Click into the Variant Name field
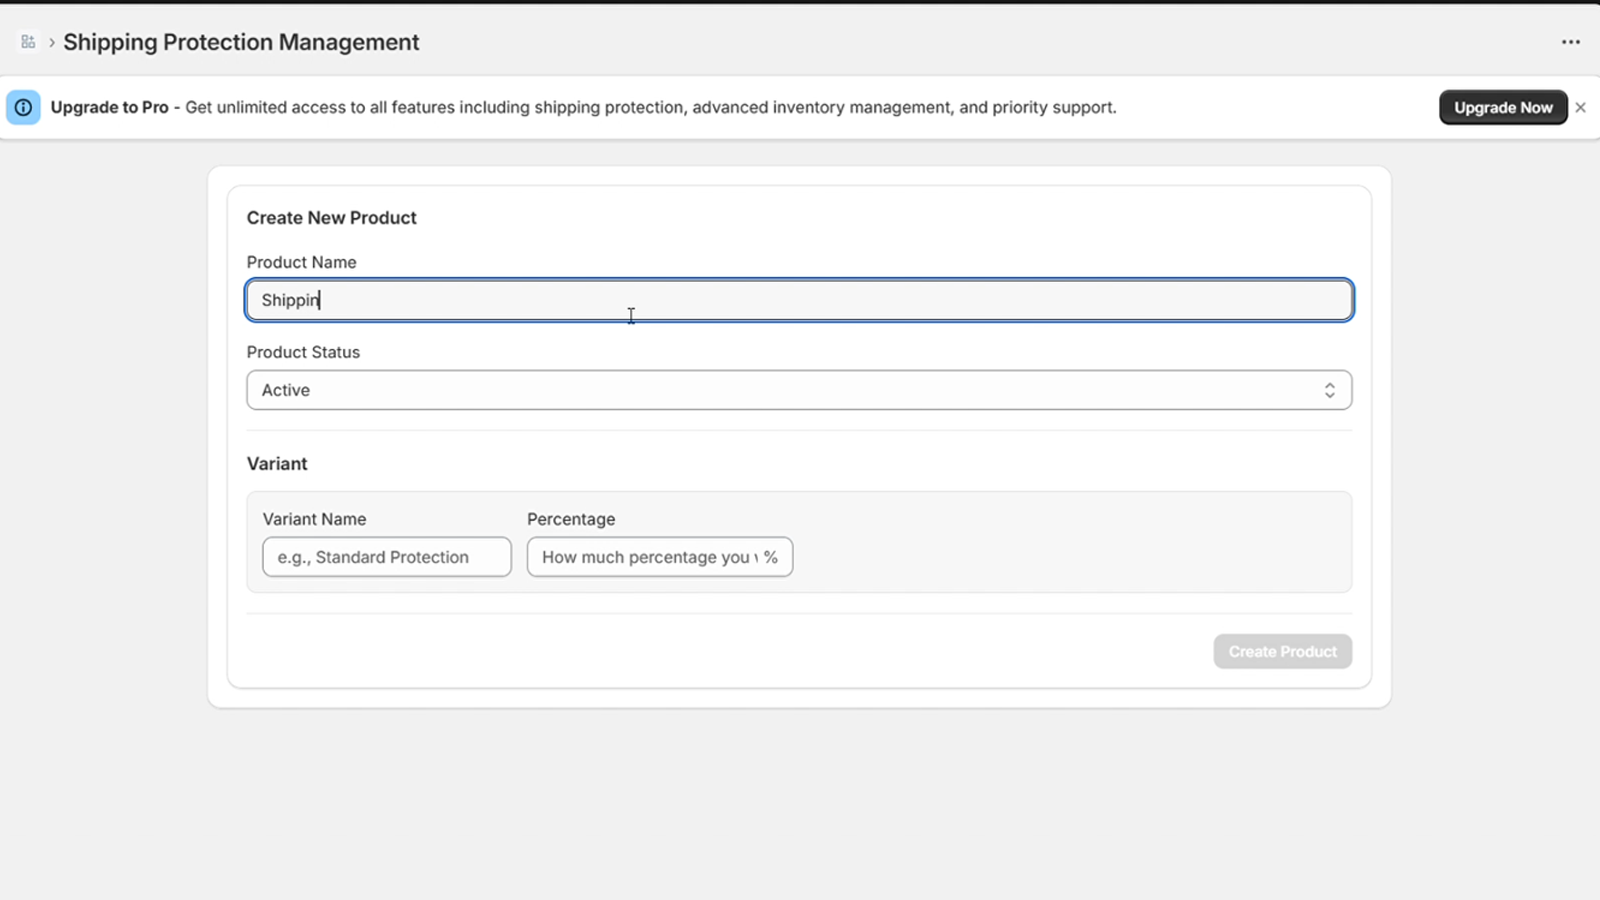Screen dimensions: 1600x900 386,557
